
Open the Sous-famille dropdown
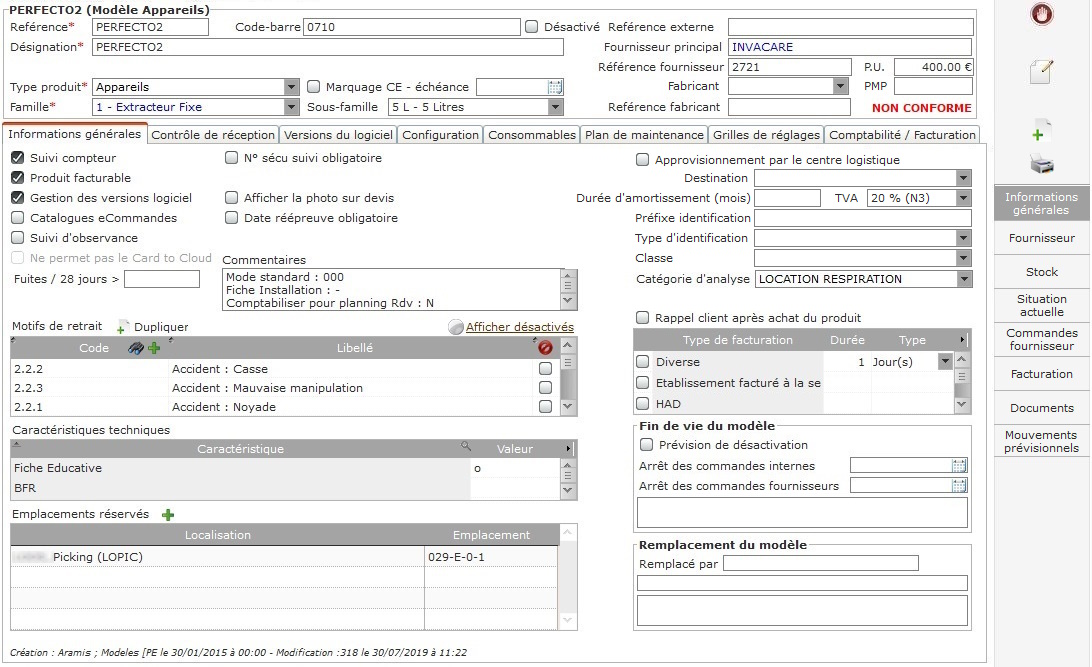555,107
